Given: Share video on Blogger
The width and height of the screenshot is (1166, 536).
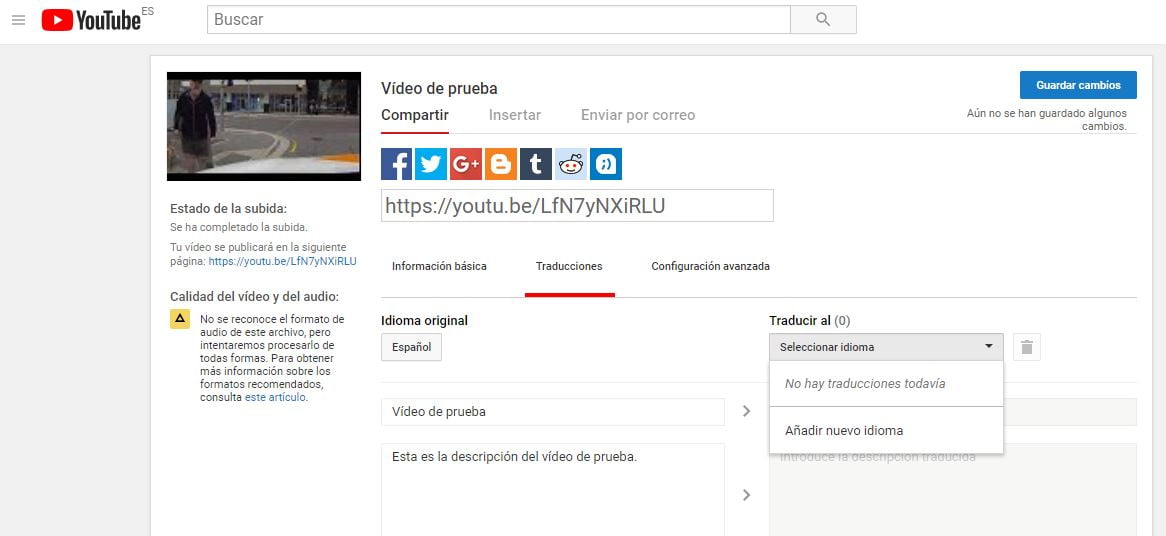Looking at the screenshot, I should 501,164.
